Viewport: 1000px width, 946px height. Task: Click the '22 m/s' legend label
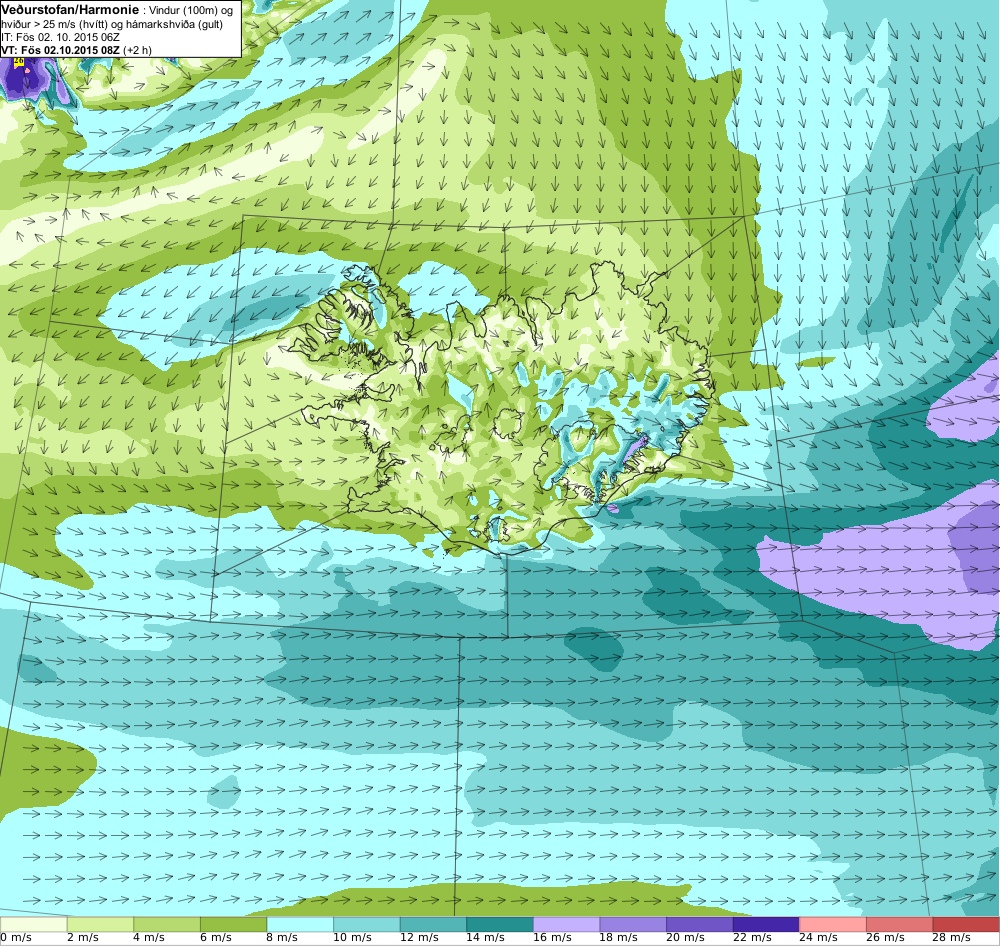click(753, 938)
